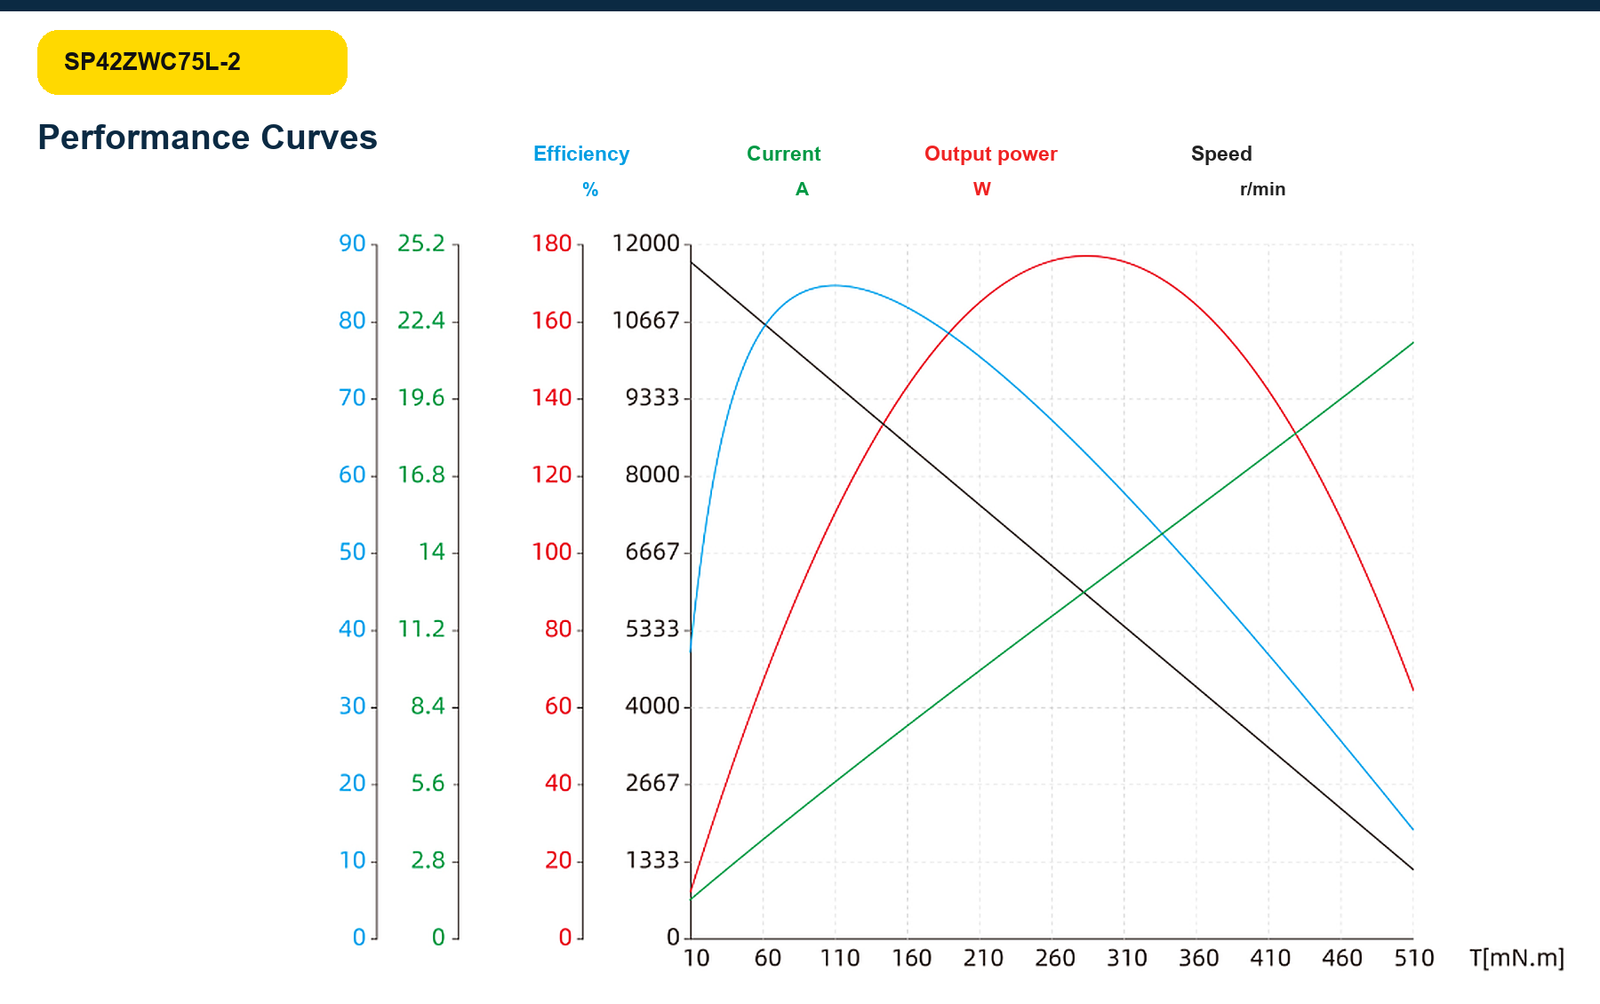Click the blue Efficiency legend label
Screen dimensions: 1600x1004
pyautogui.click(x=581, y=154)
